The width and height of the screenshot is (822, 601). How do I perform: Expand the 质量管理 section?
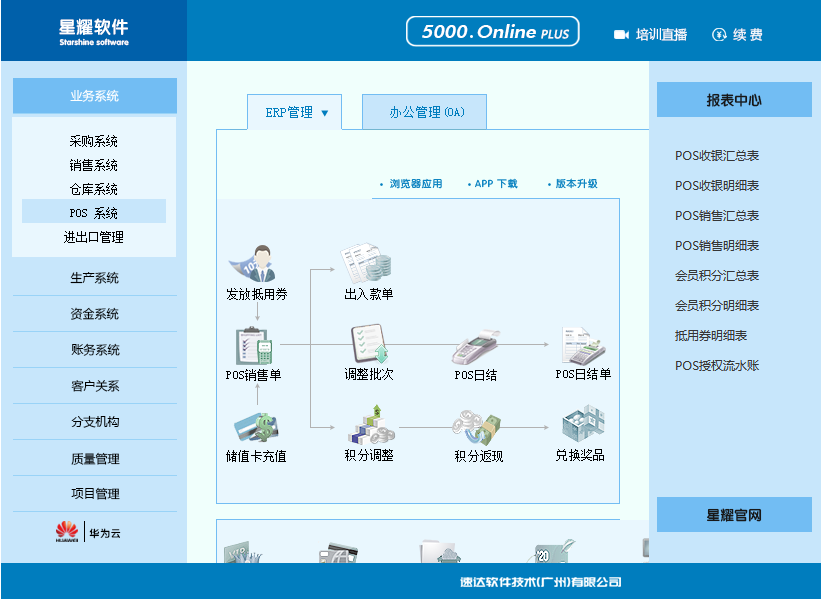(95, 459)
